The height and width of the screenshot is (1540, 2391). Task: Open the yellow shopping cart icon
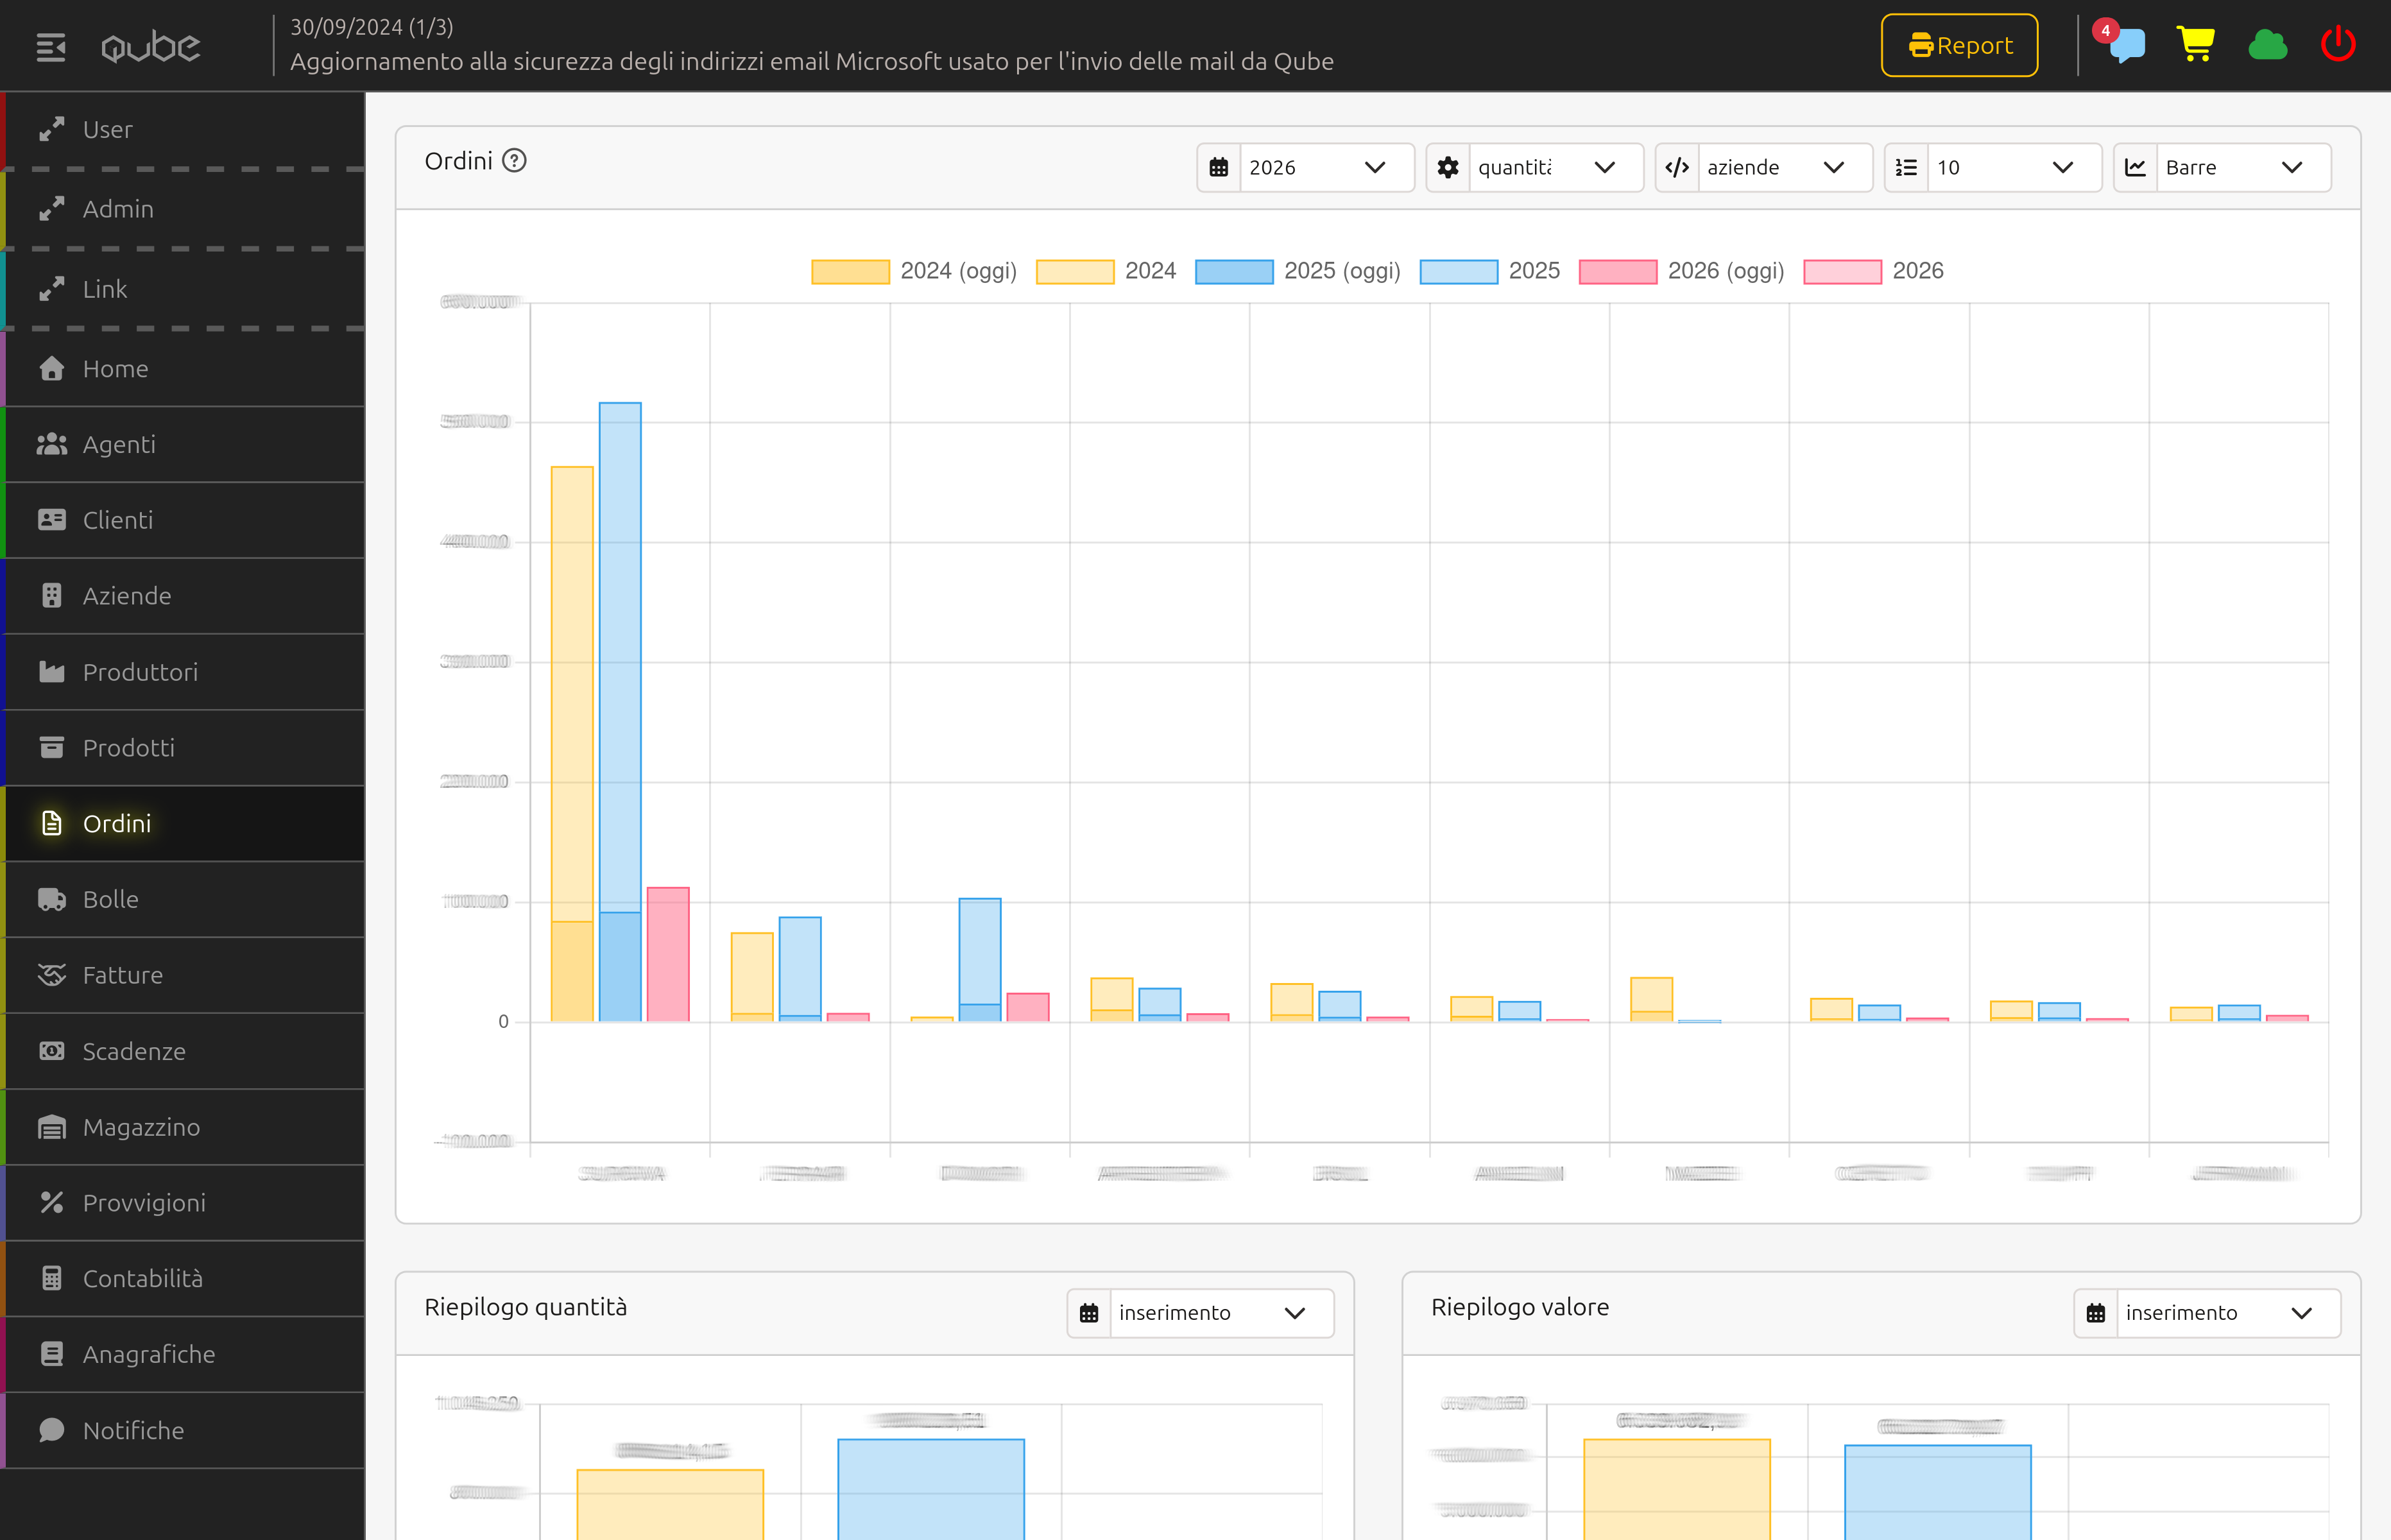(2195, 45)
